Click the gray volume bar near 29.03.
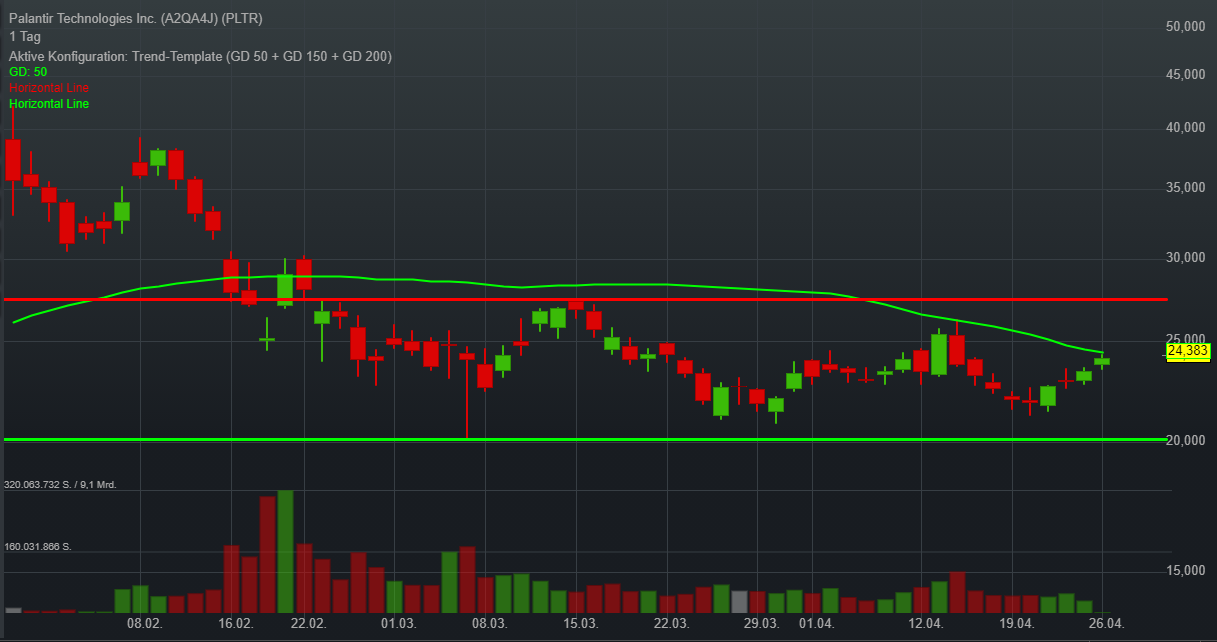Viewport: 1217px width, 642px height. click(739, 602)
